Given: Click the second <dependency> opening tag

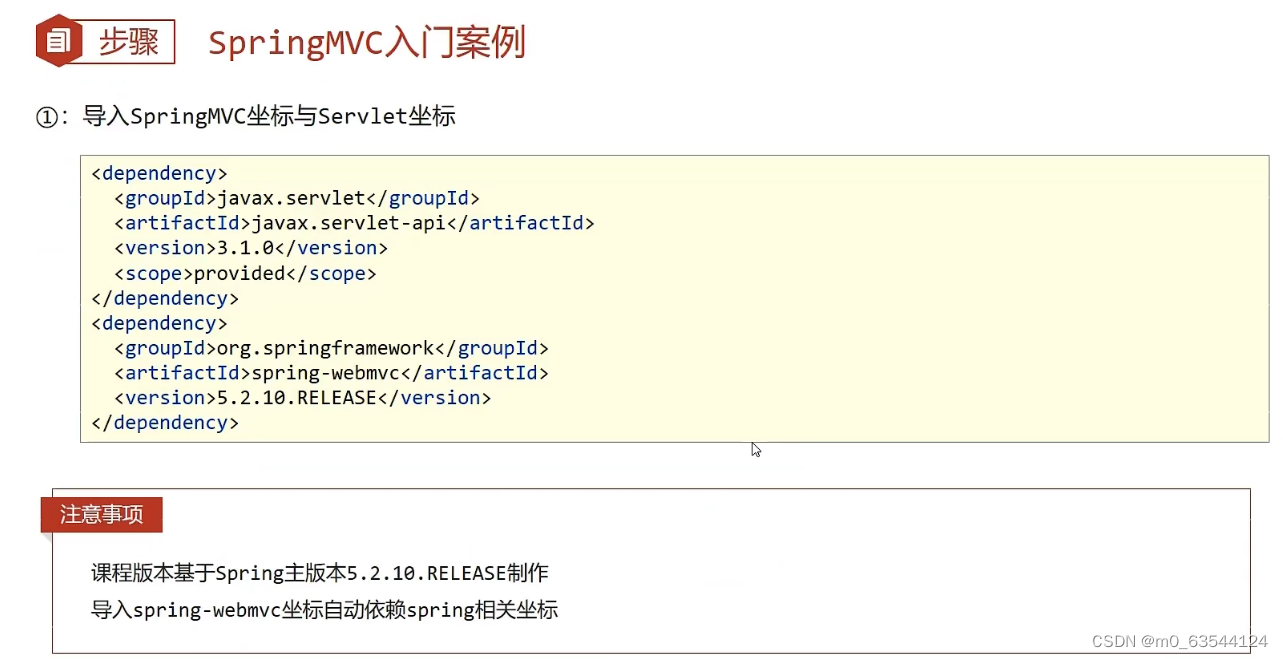Looking at the screenshot, I should point(159,323).
